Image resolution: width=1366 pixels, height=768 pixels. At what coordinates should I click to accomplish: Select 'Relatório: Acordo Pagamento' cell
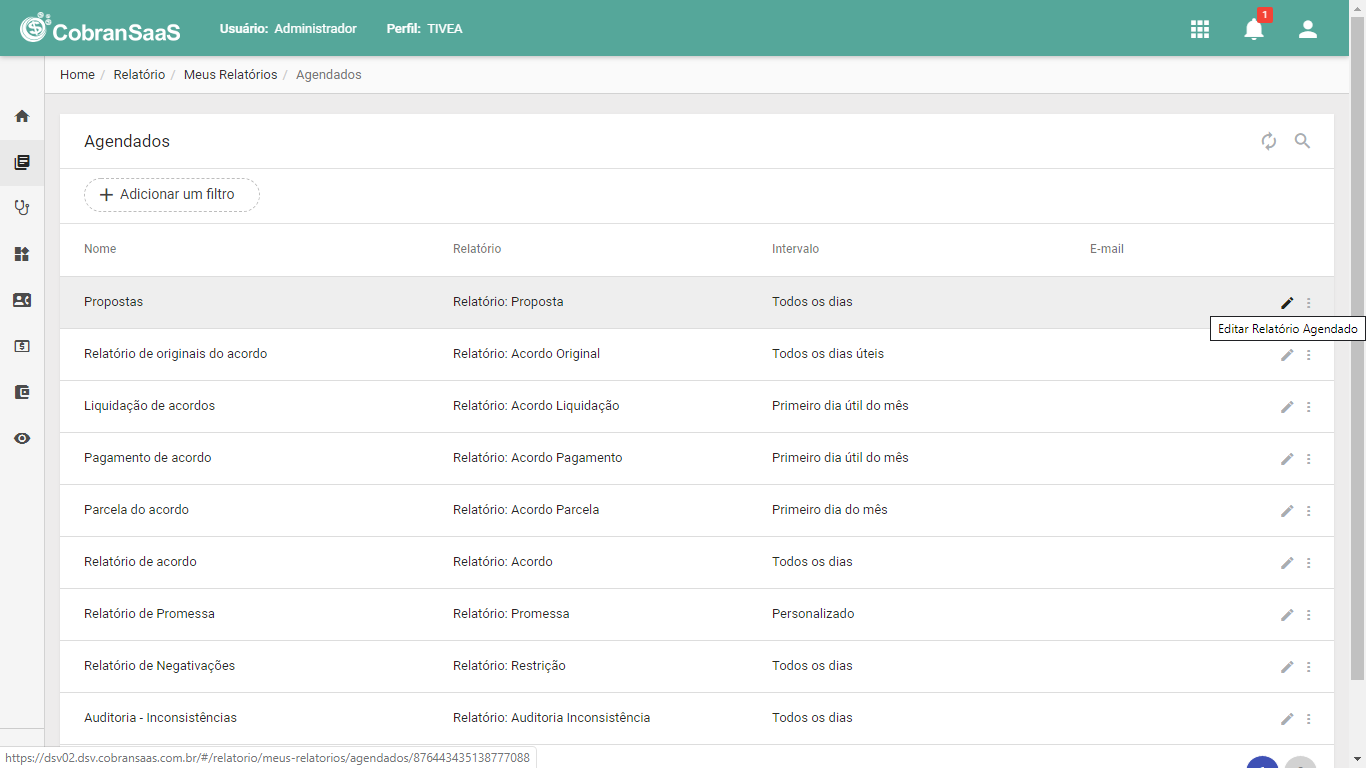point(537,458)
